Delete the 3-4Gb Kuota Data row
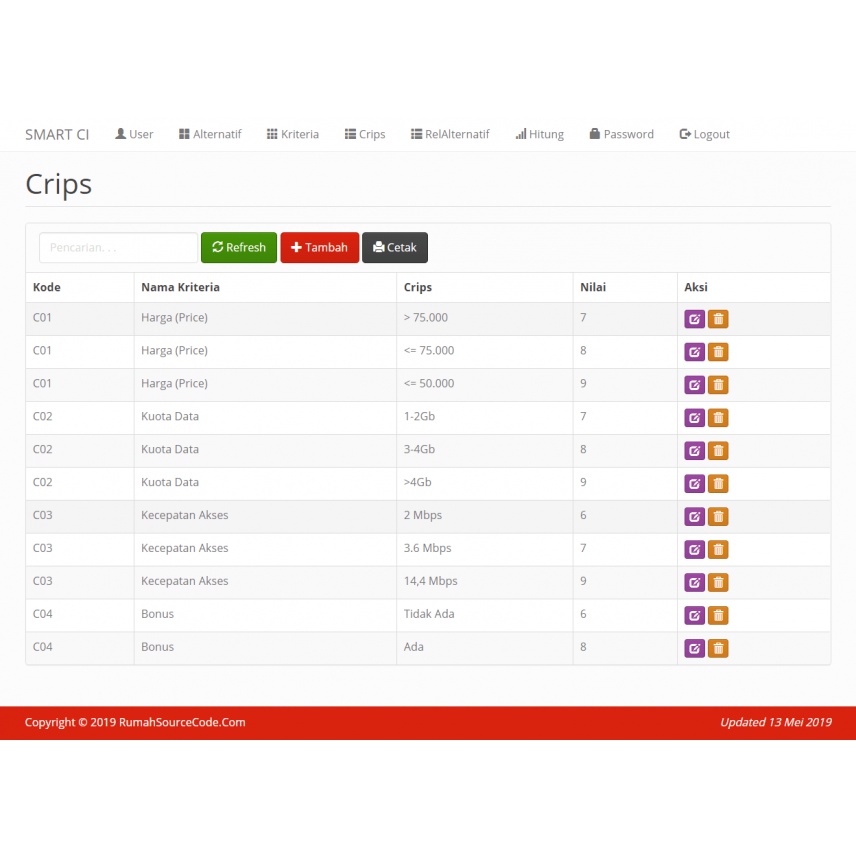The image size is (856, 856). click(718, 451)
